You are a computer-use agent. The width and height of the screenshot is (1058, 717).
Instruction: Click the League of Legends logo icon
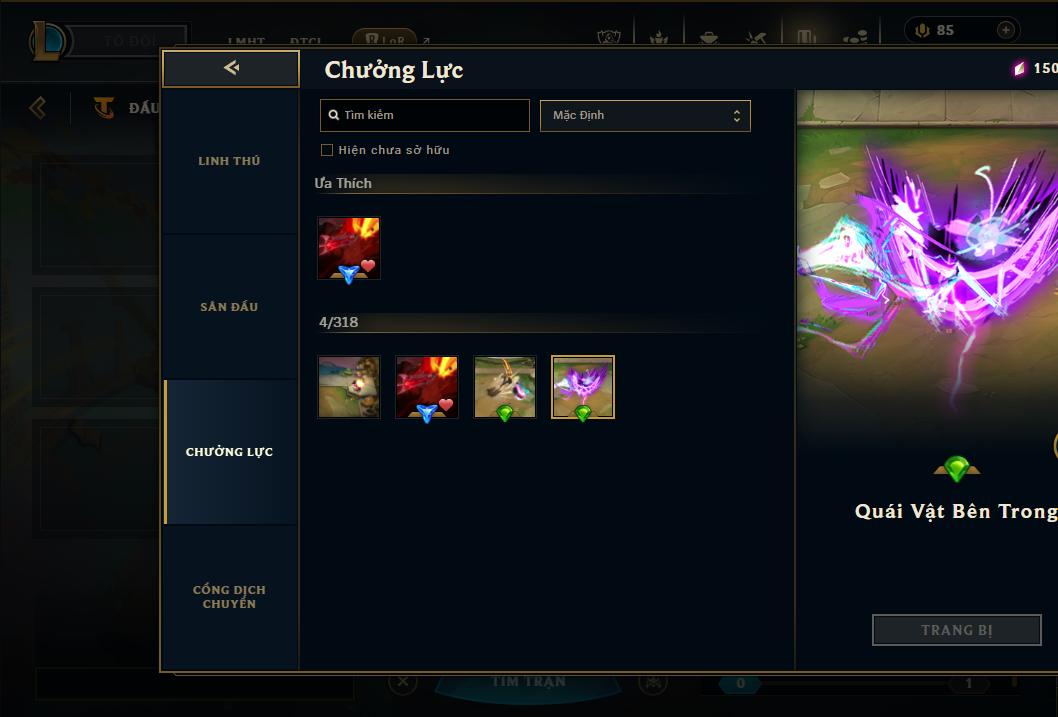47,40
